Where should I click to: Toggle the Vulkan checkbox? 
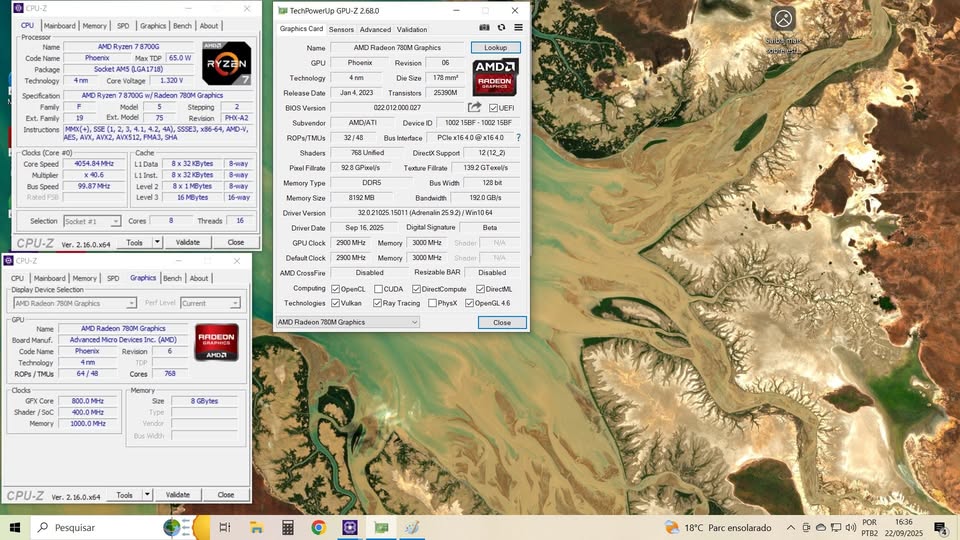click(x=335, y=303)
